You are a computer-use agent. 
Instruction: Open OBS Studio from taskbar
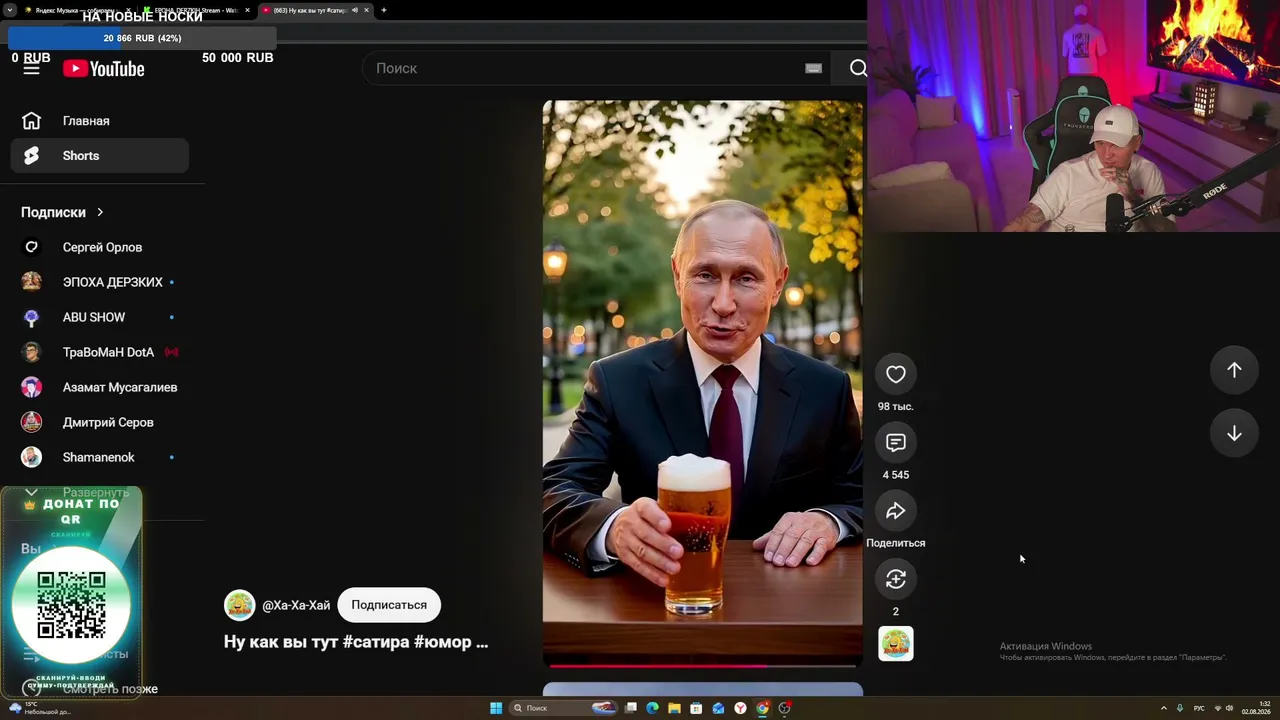click(785, 708)
